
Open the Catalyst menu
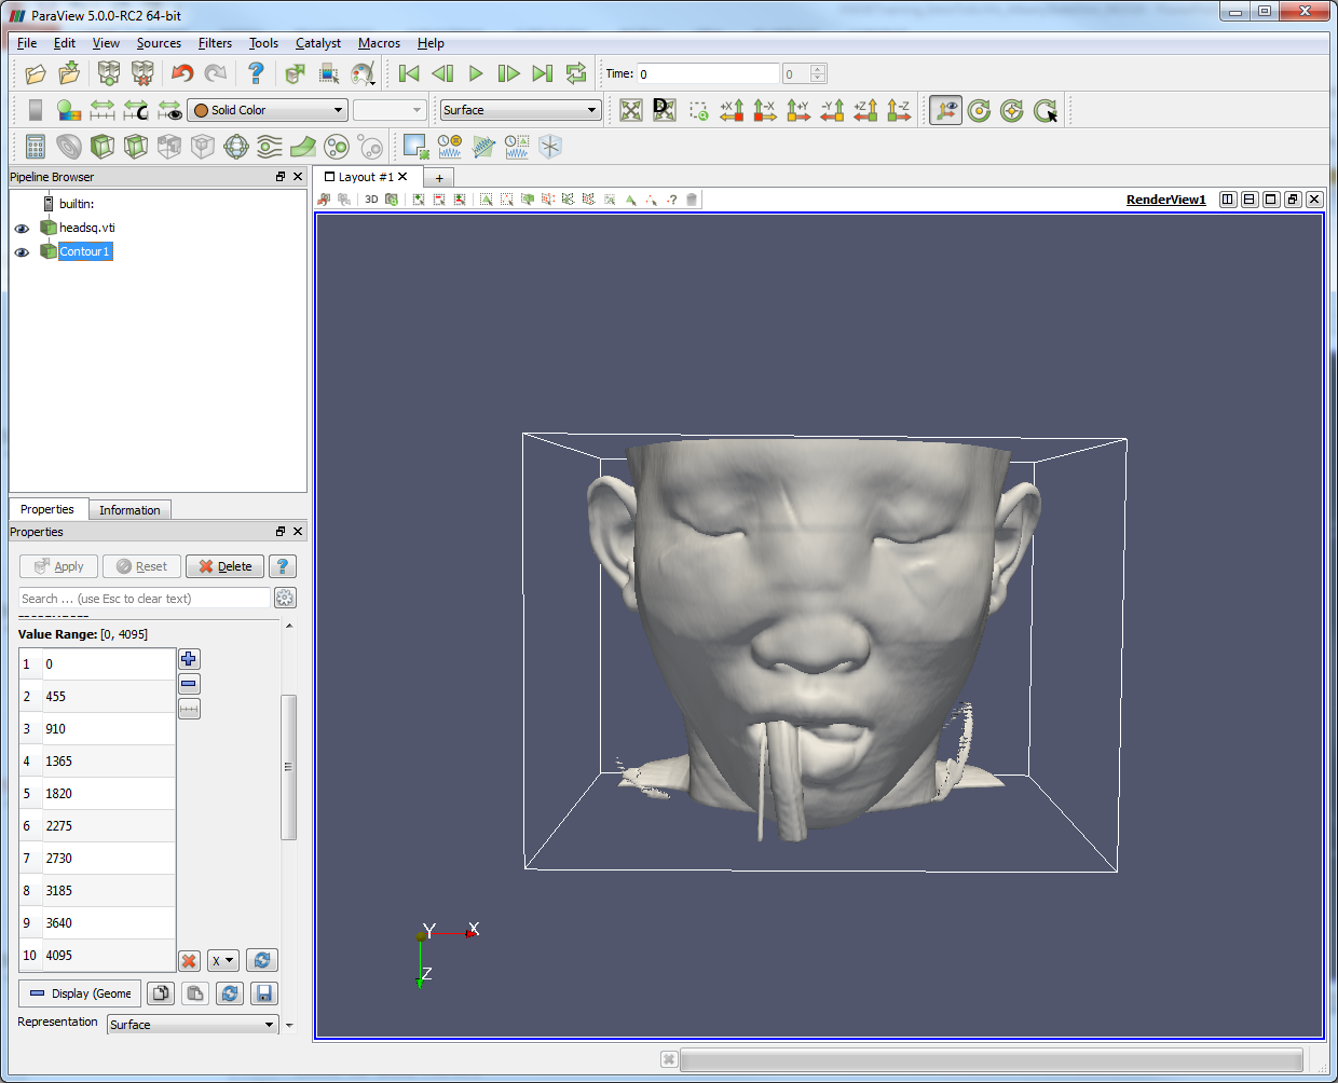pos(318,43)
